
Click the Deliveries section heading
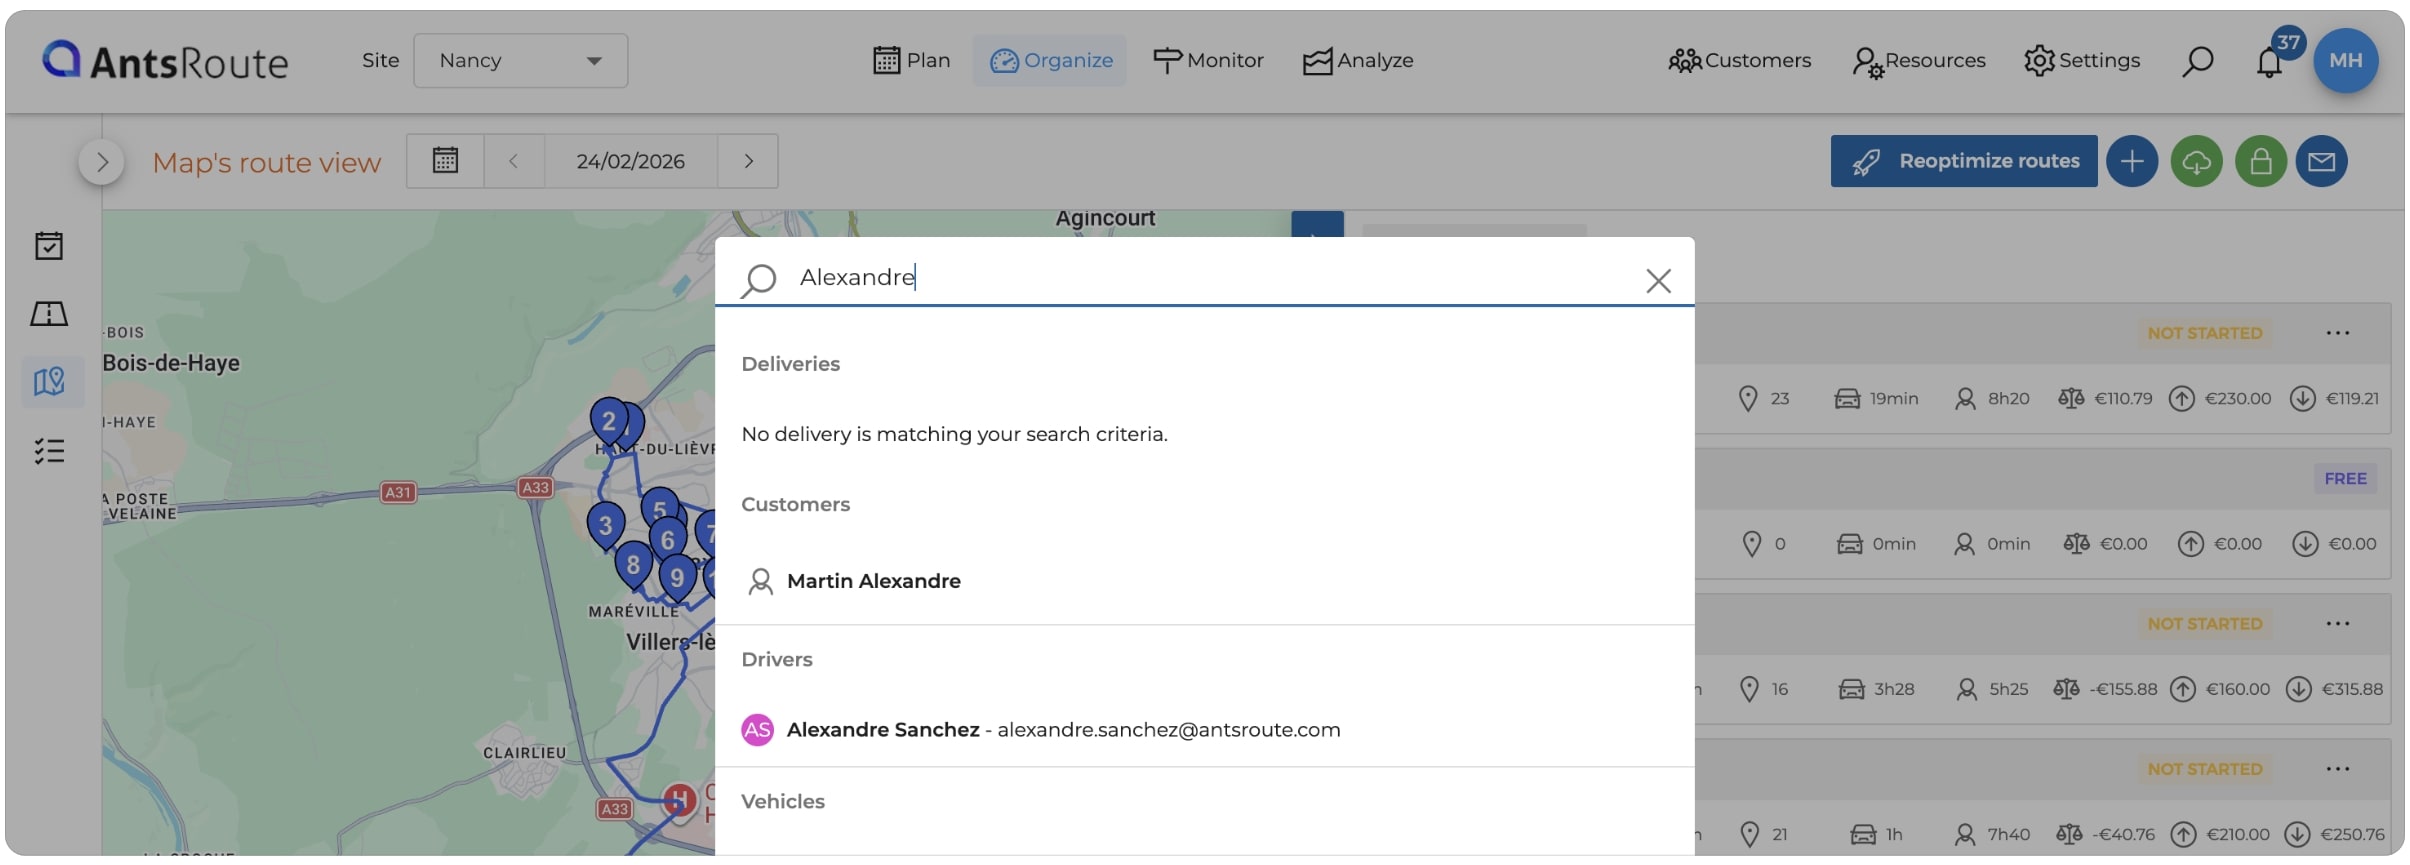point(790,364)
